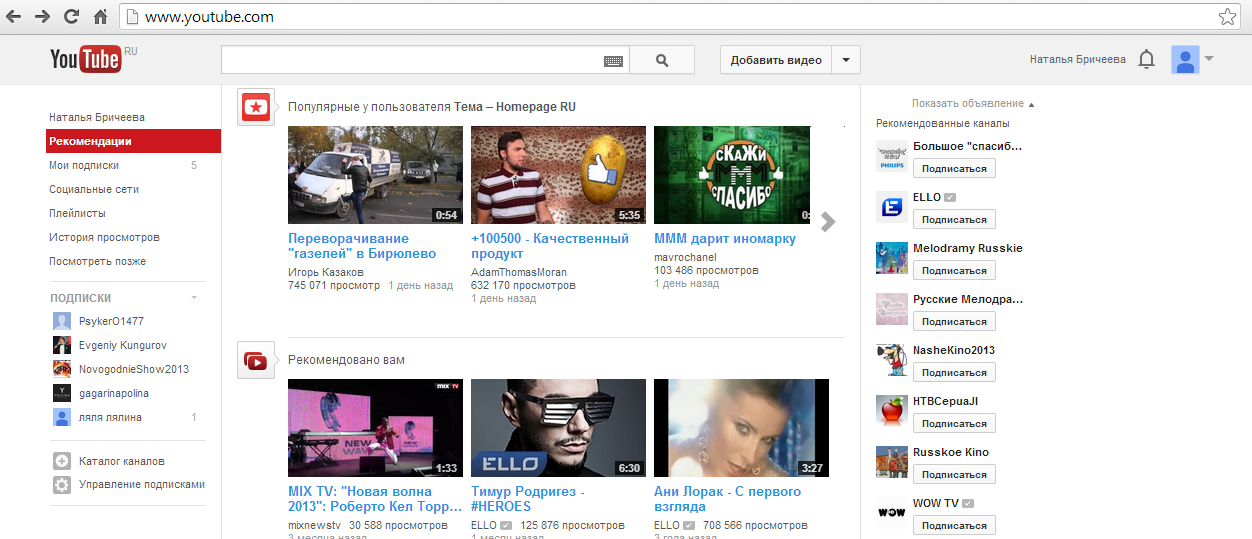Click the Рекомендовано вам section icon
The width and height of the screenshot is (1252, 539).
(256, 360)
